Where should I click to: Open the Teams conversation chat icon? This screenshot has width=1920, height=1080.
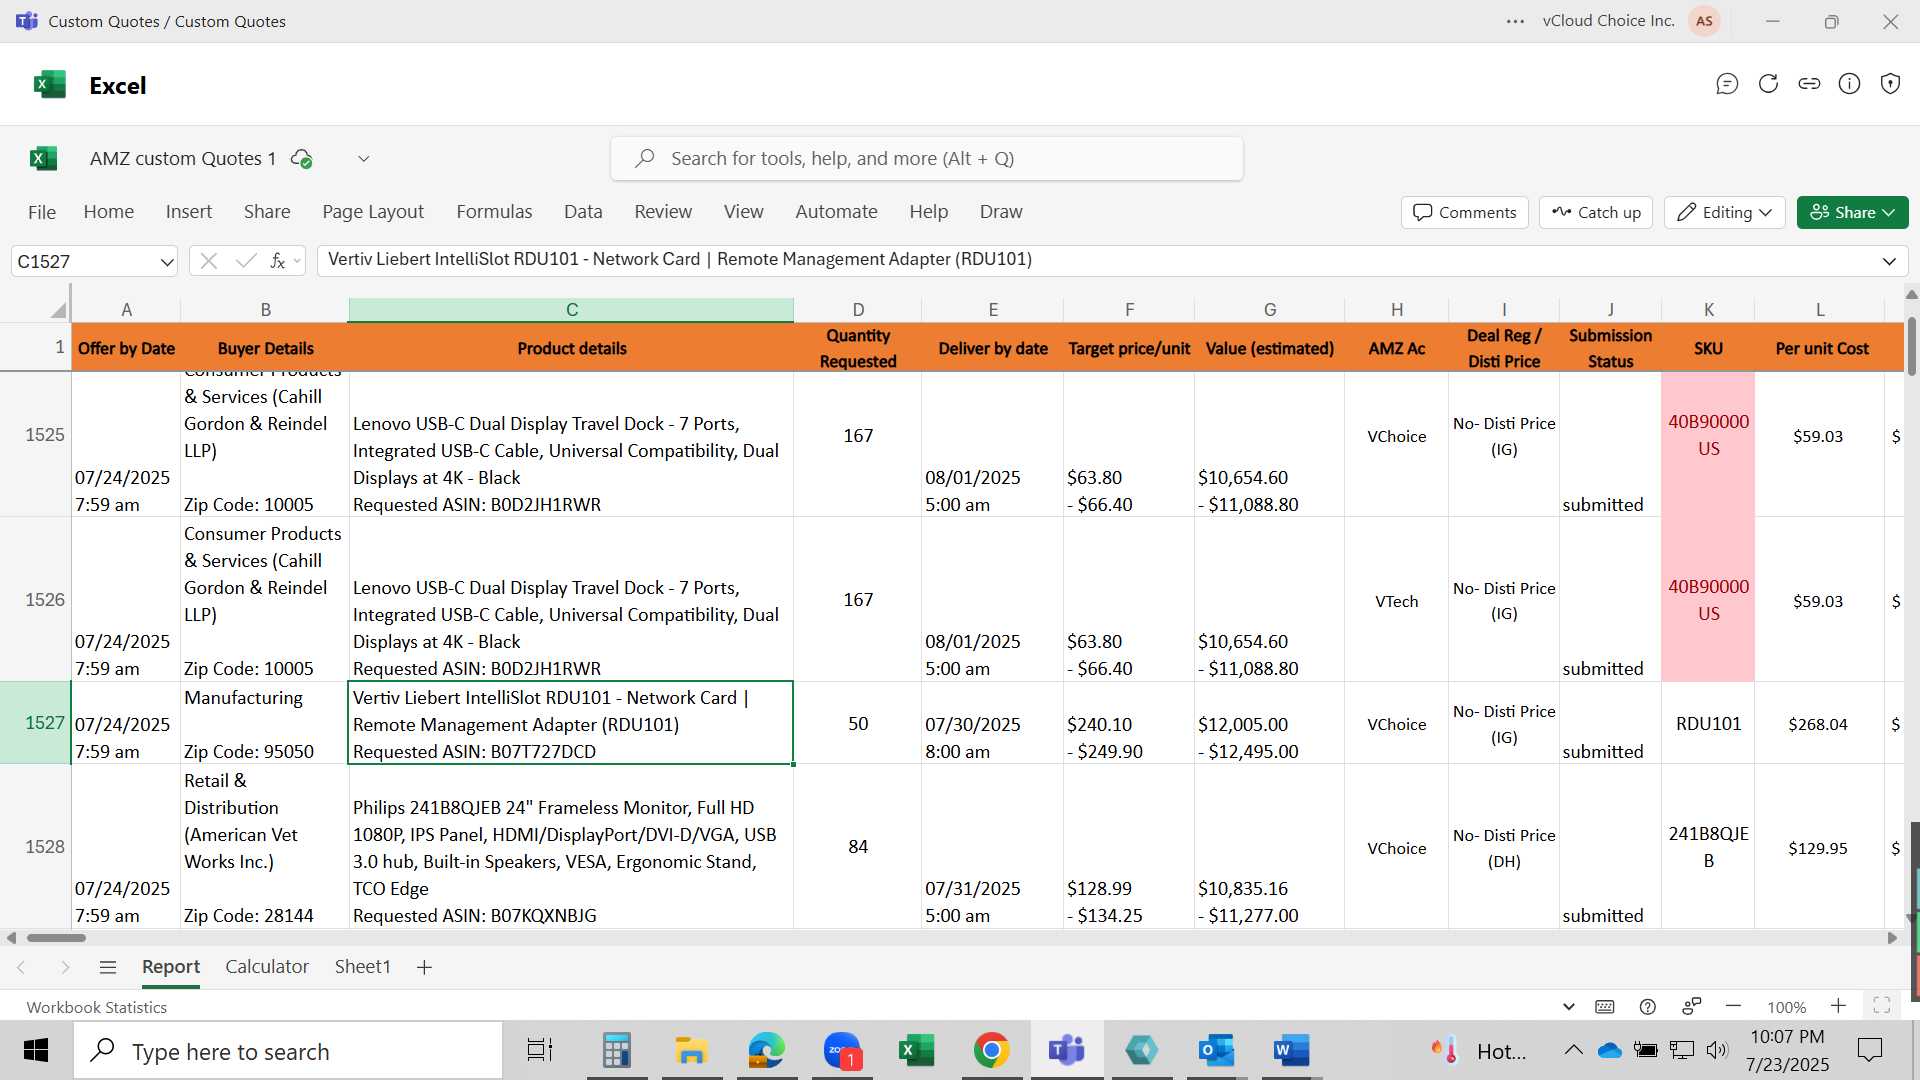pos(1727,84)
